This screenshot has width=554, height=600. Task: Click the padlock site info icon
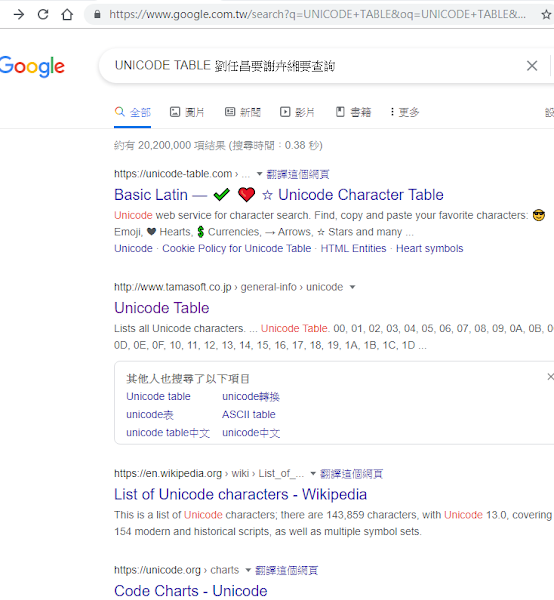point(97,15)
